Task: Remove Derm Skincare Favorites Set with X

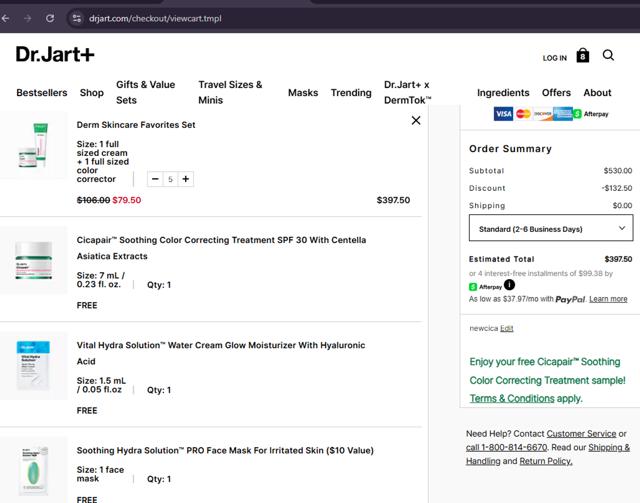Action: click(x=416, y=120)
